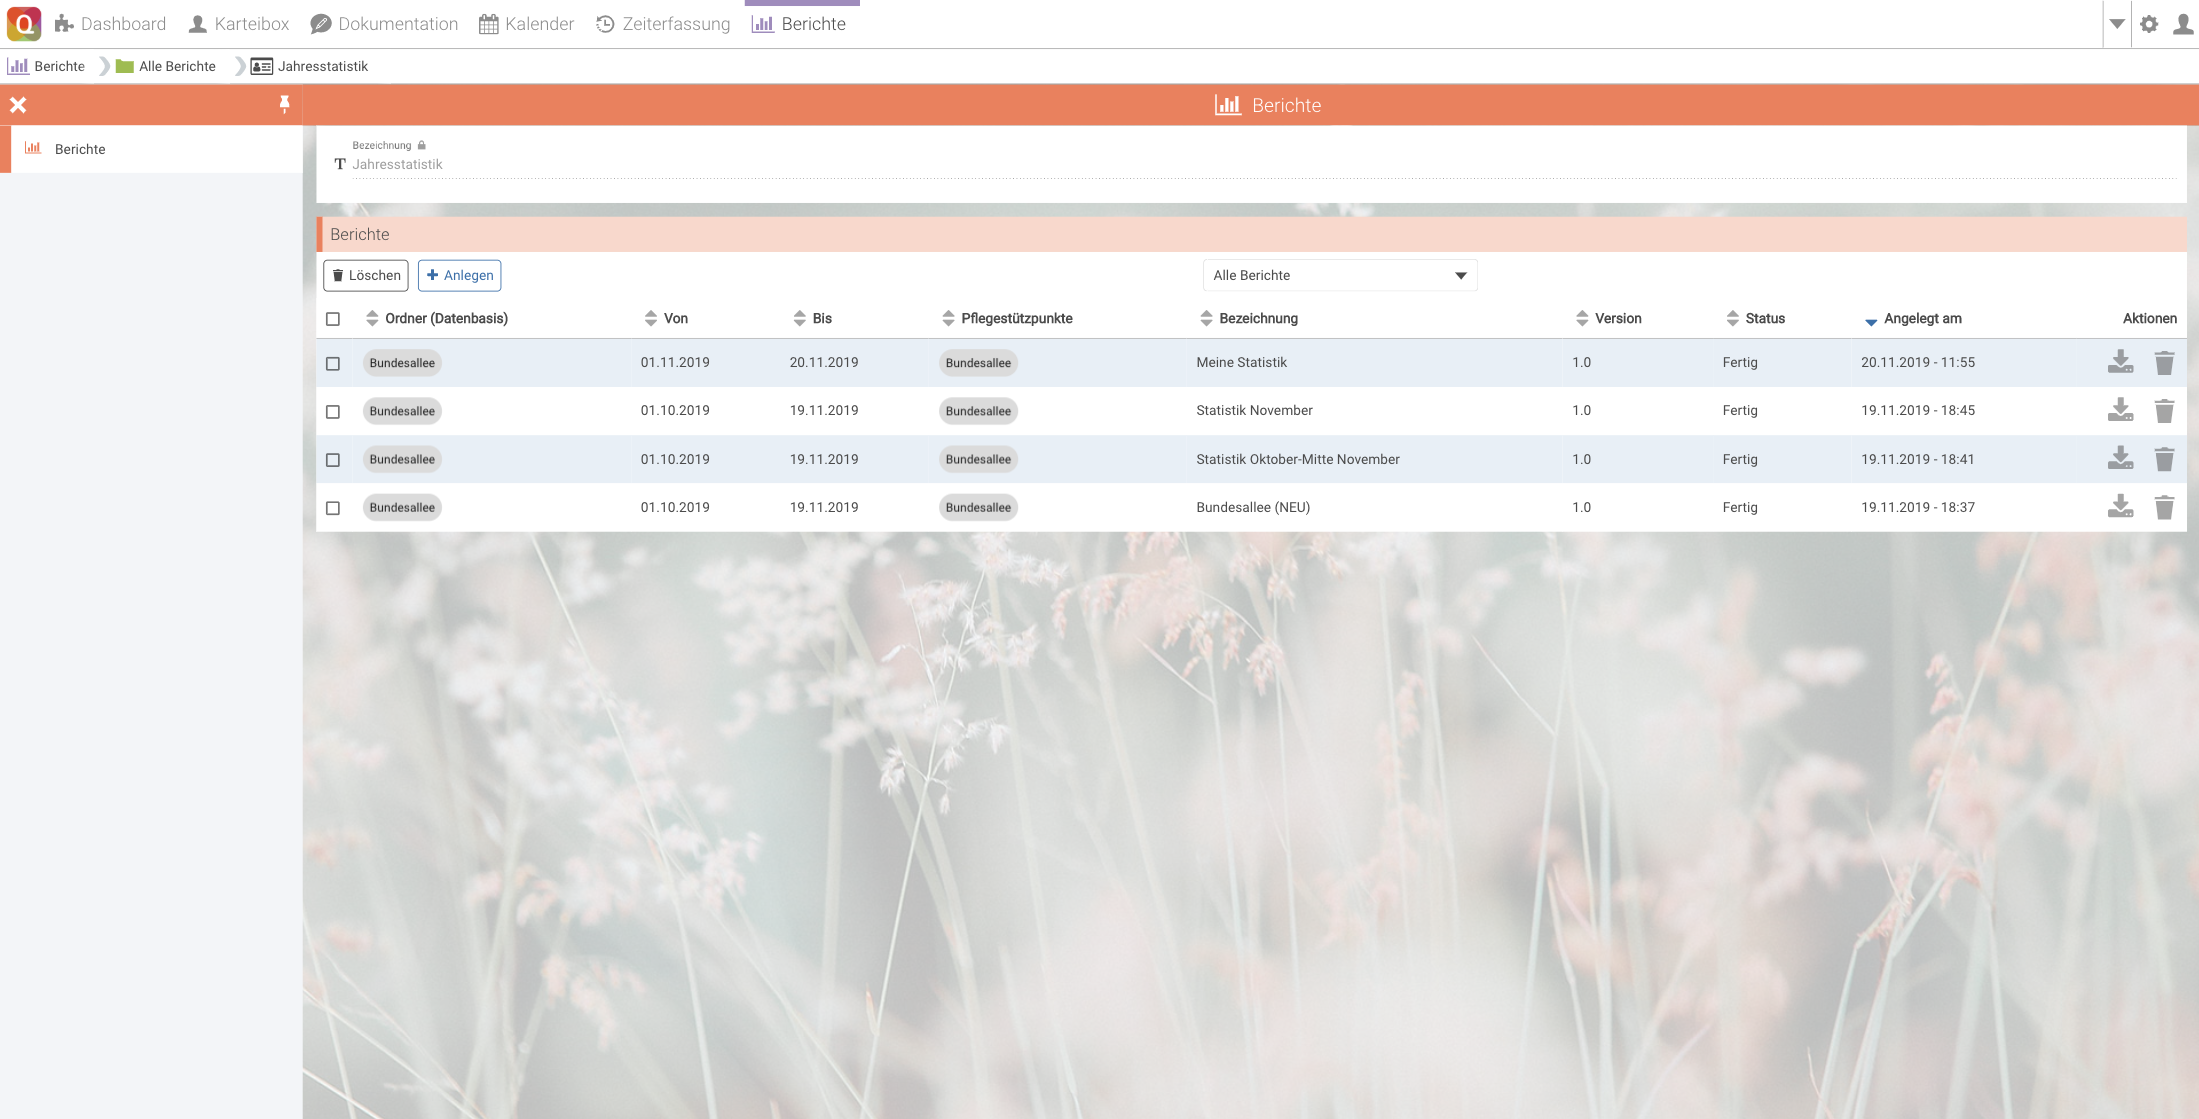Viewport: 2199px width, 1119px height.
Task: Click the Anlegen button
Action: 460,275
